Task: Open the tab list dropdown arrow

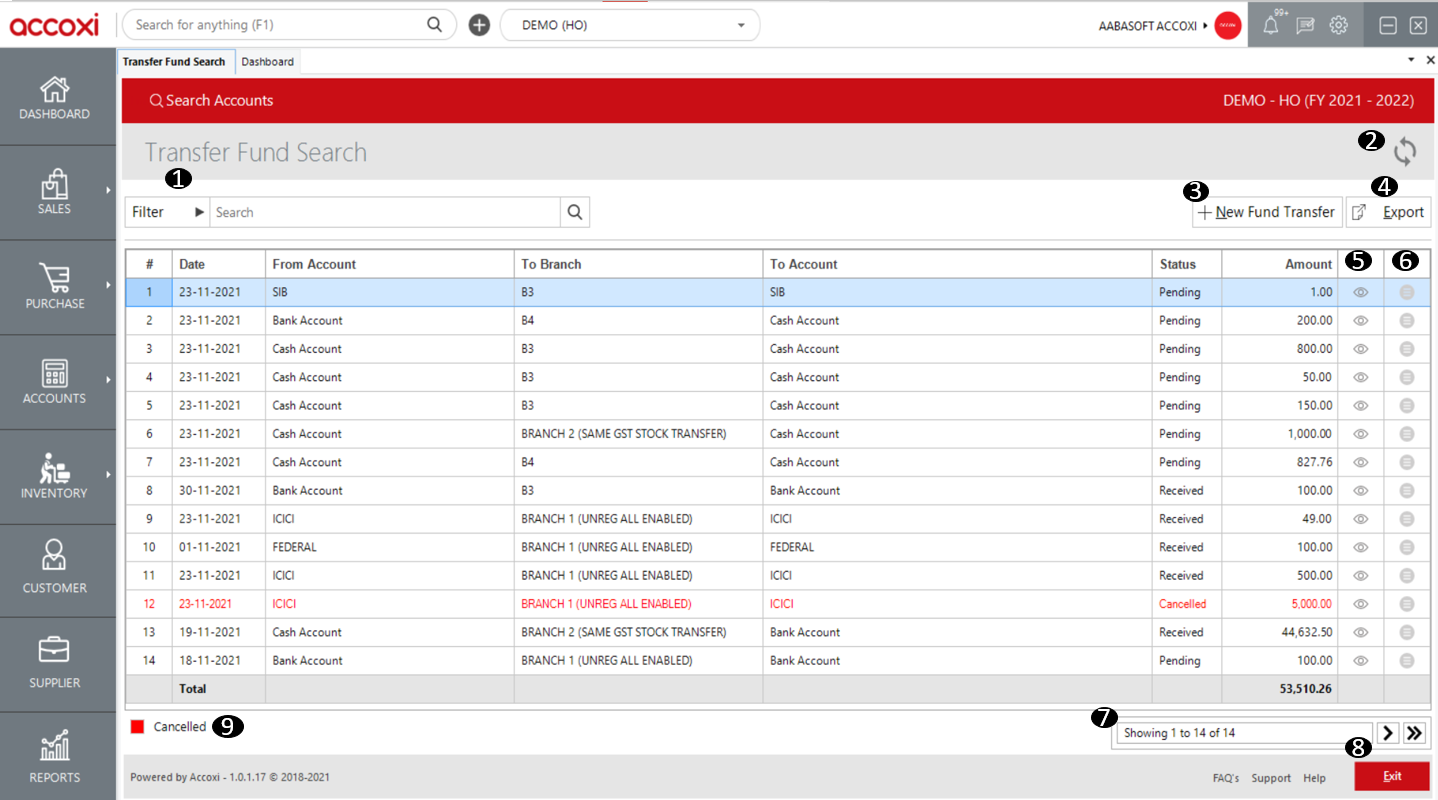Action: coord(1411,60)
